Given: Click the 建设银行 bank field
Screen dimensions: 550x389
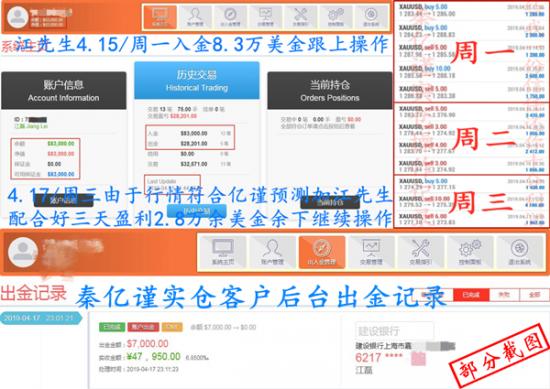Looking at the screenshot, I should tap(394, 330).
